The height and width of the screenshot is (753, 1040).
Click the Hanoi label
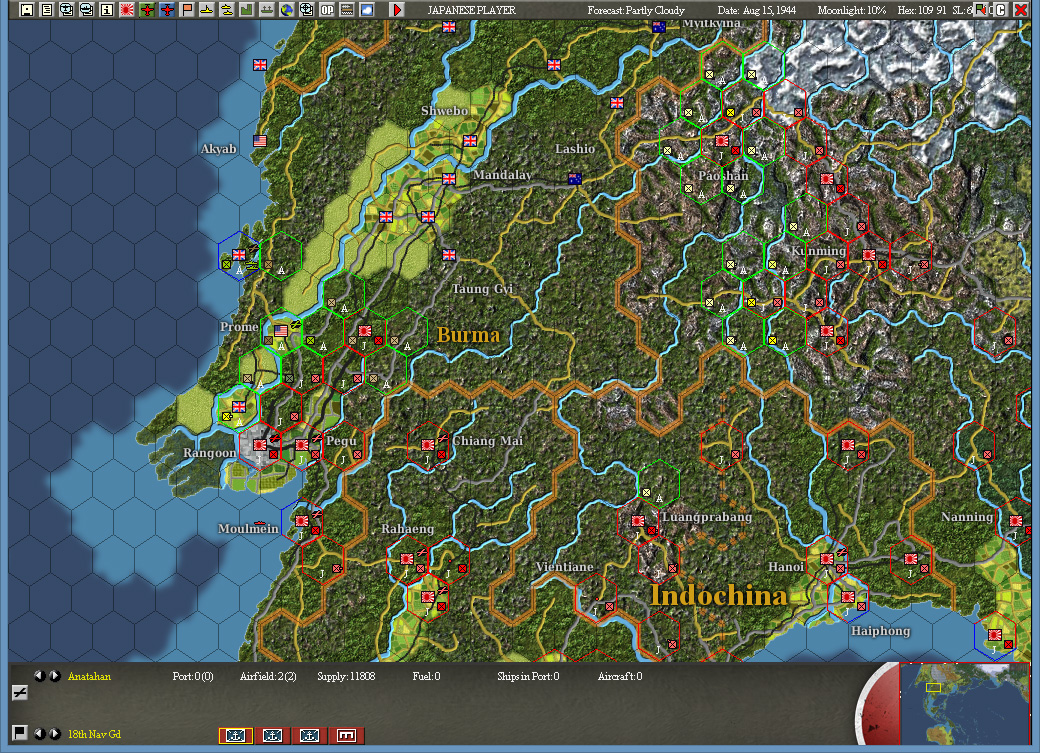click(786, 567)
